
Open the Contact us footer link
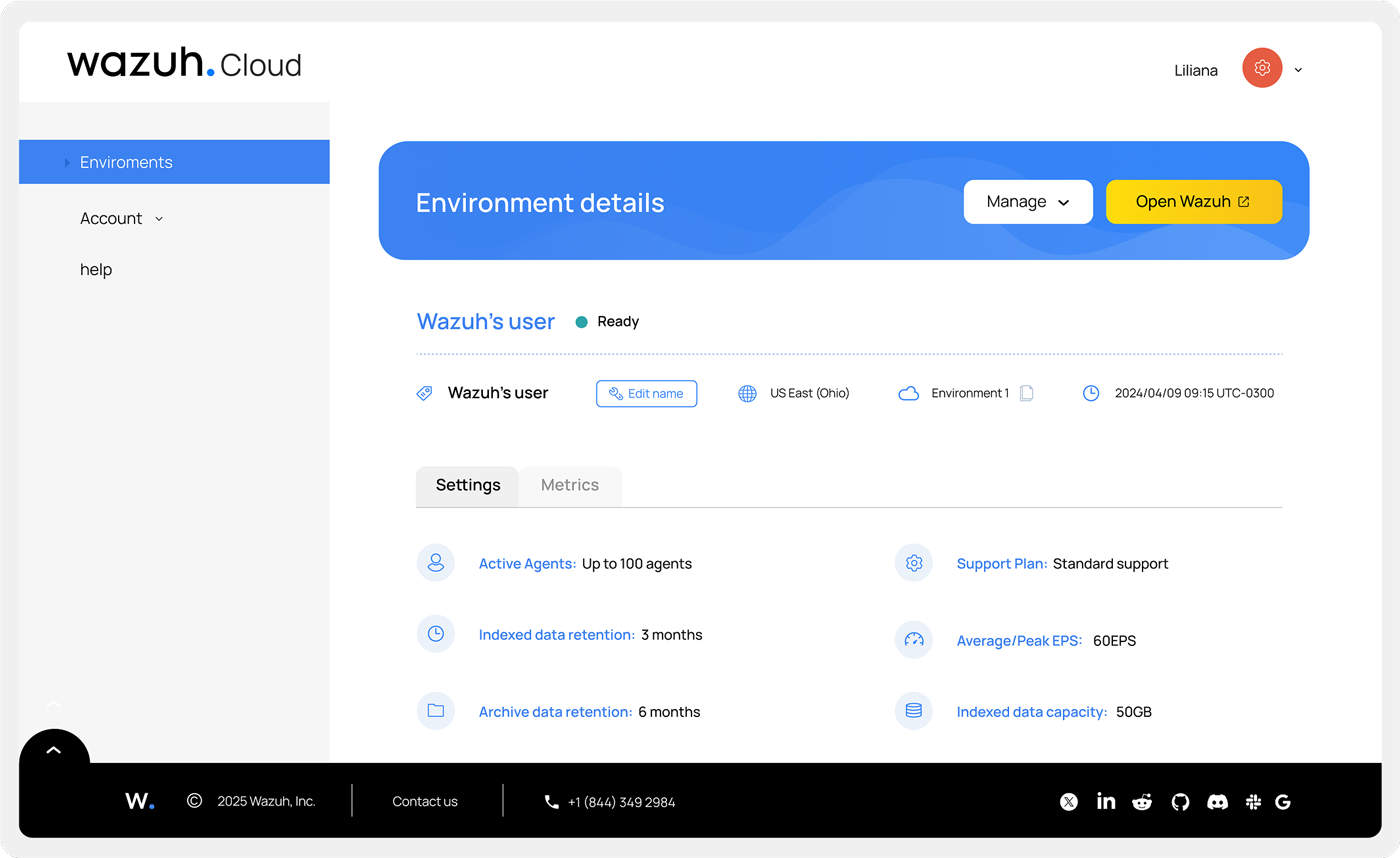coord(425,802)
